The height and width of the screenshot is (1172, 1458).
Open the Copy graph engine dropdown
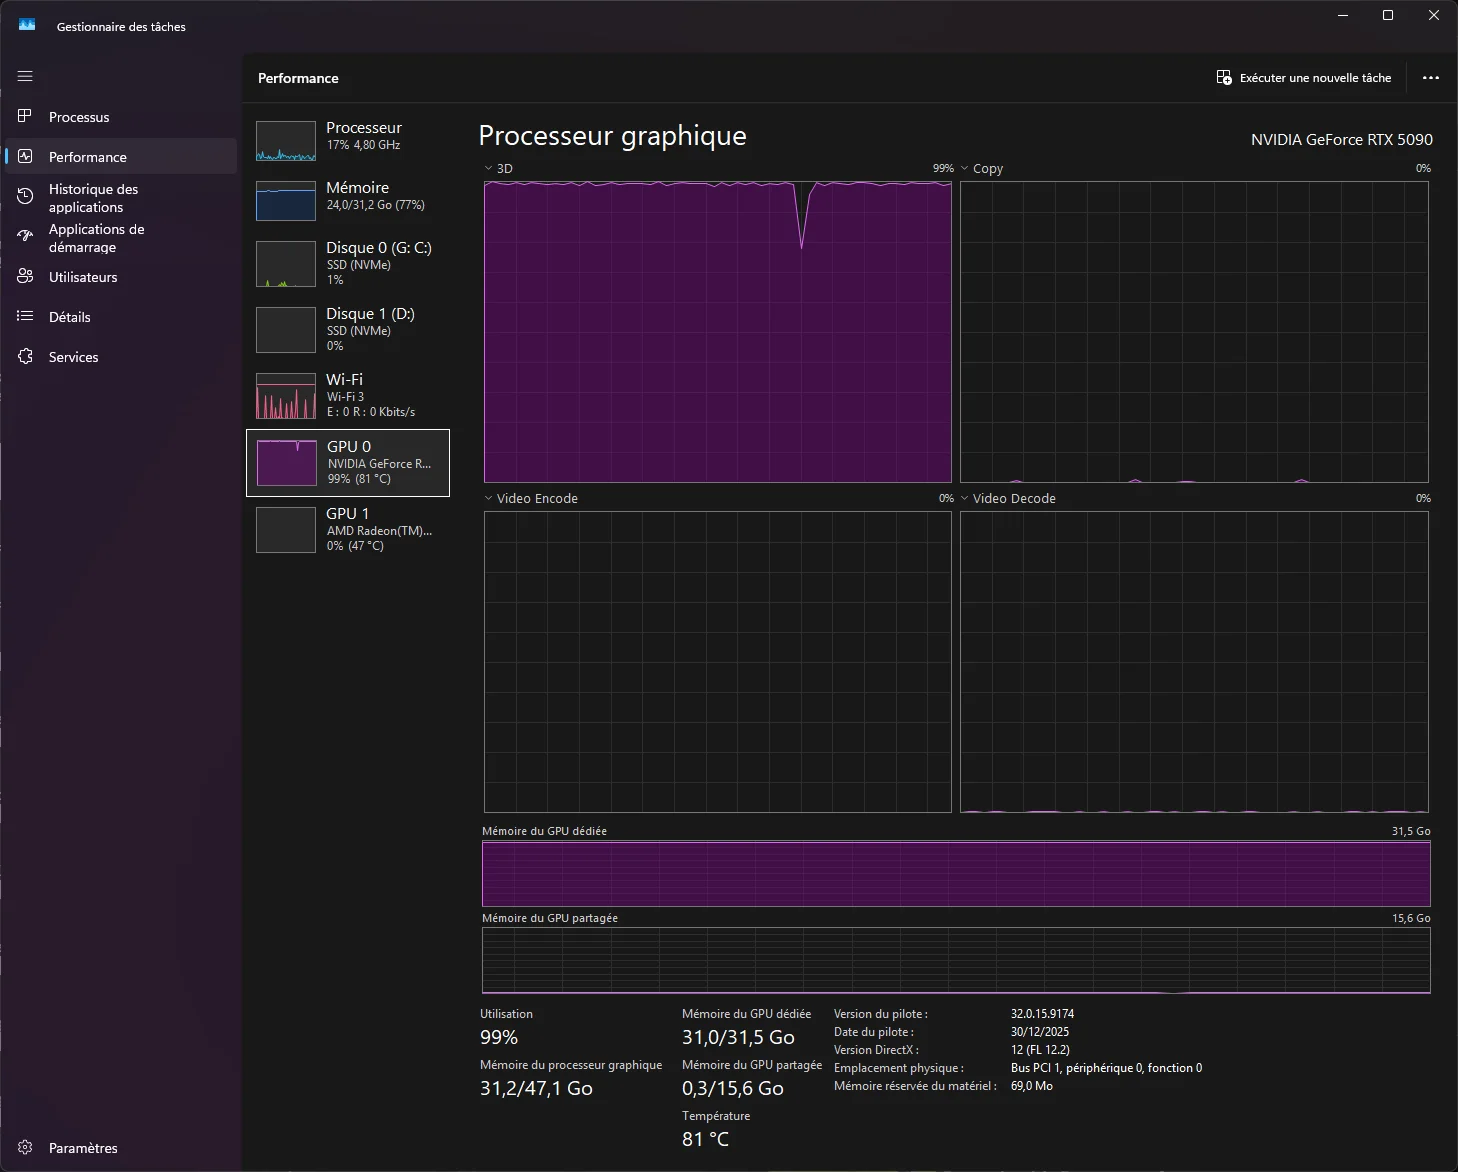[x=981, y=168]
